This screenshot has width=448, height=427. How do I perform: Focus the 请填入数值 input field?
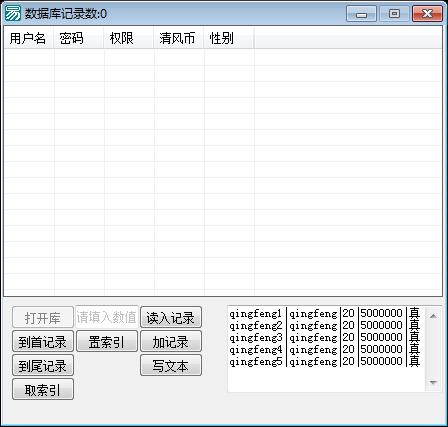(107, 317)
